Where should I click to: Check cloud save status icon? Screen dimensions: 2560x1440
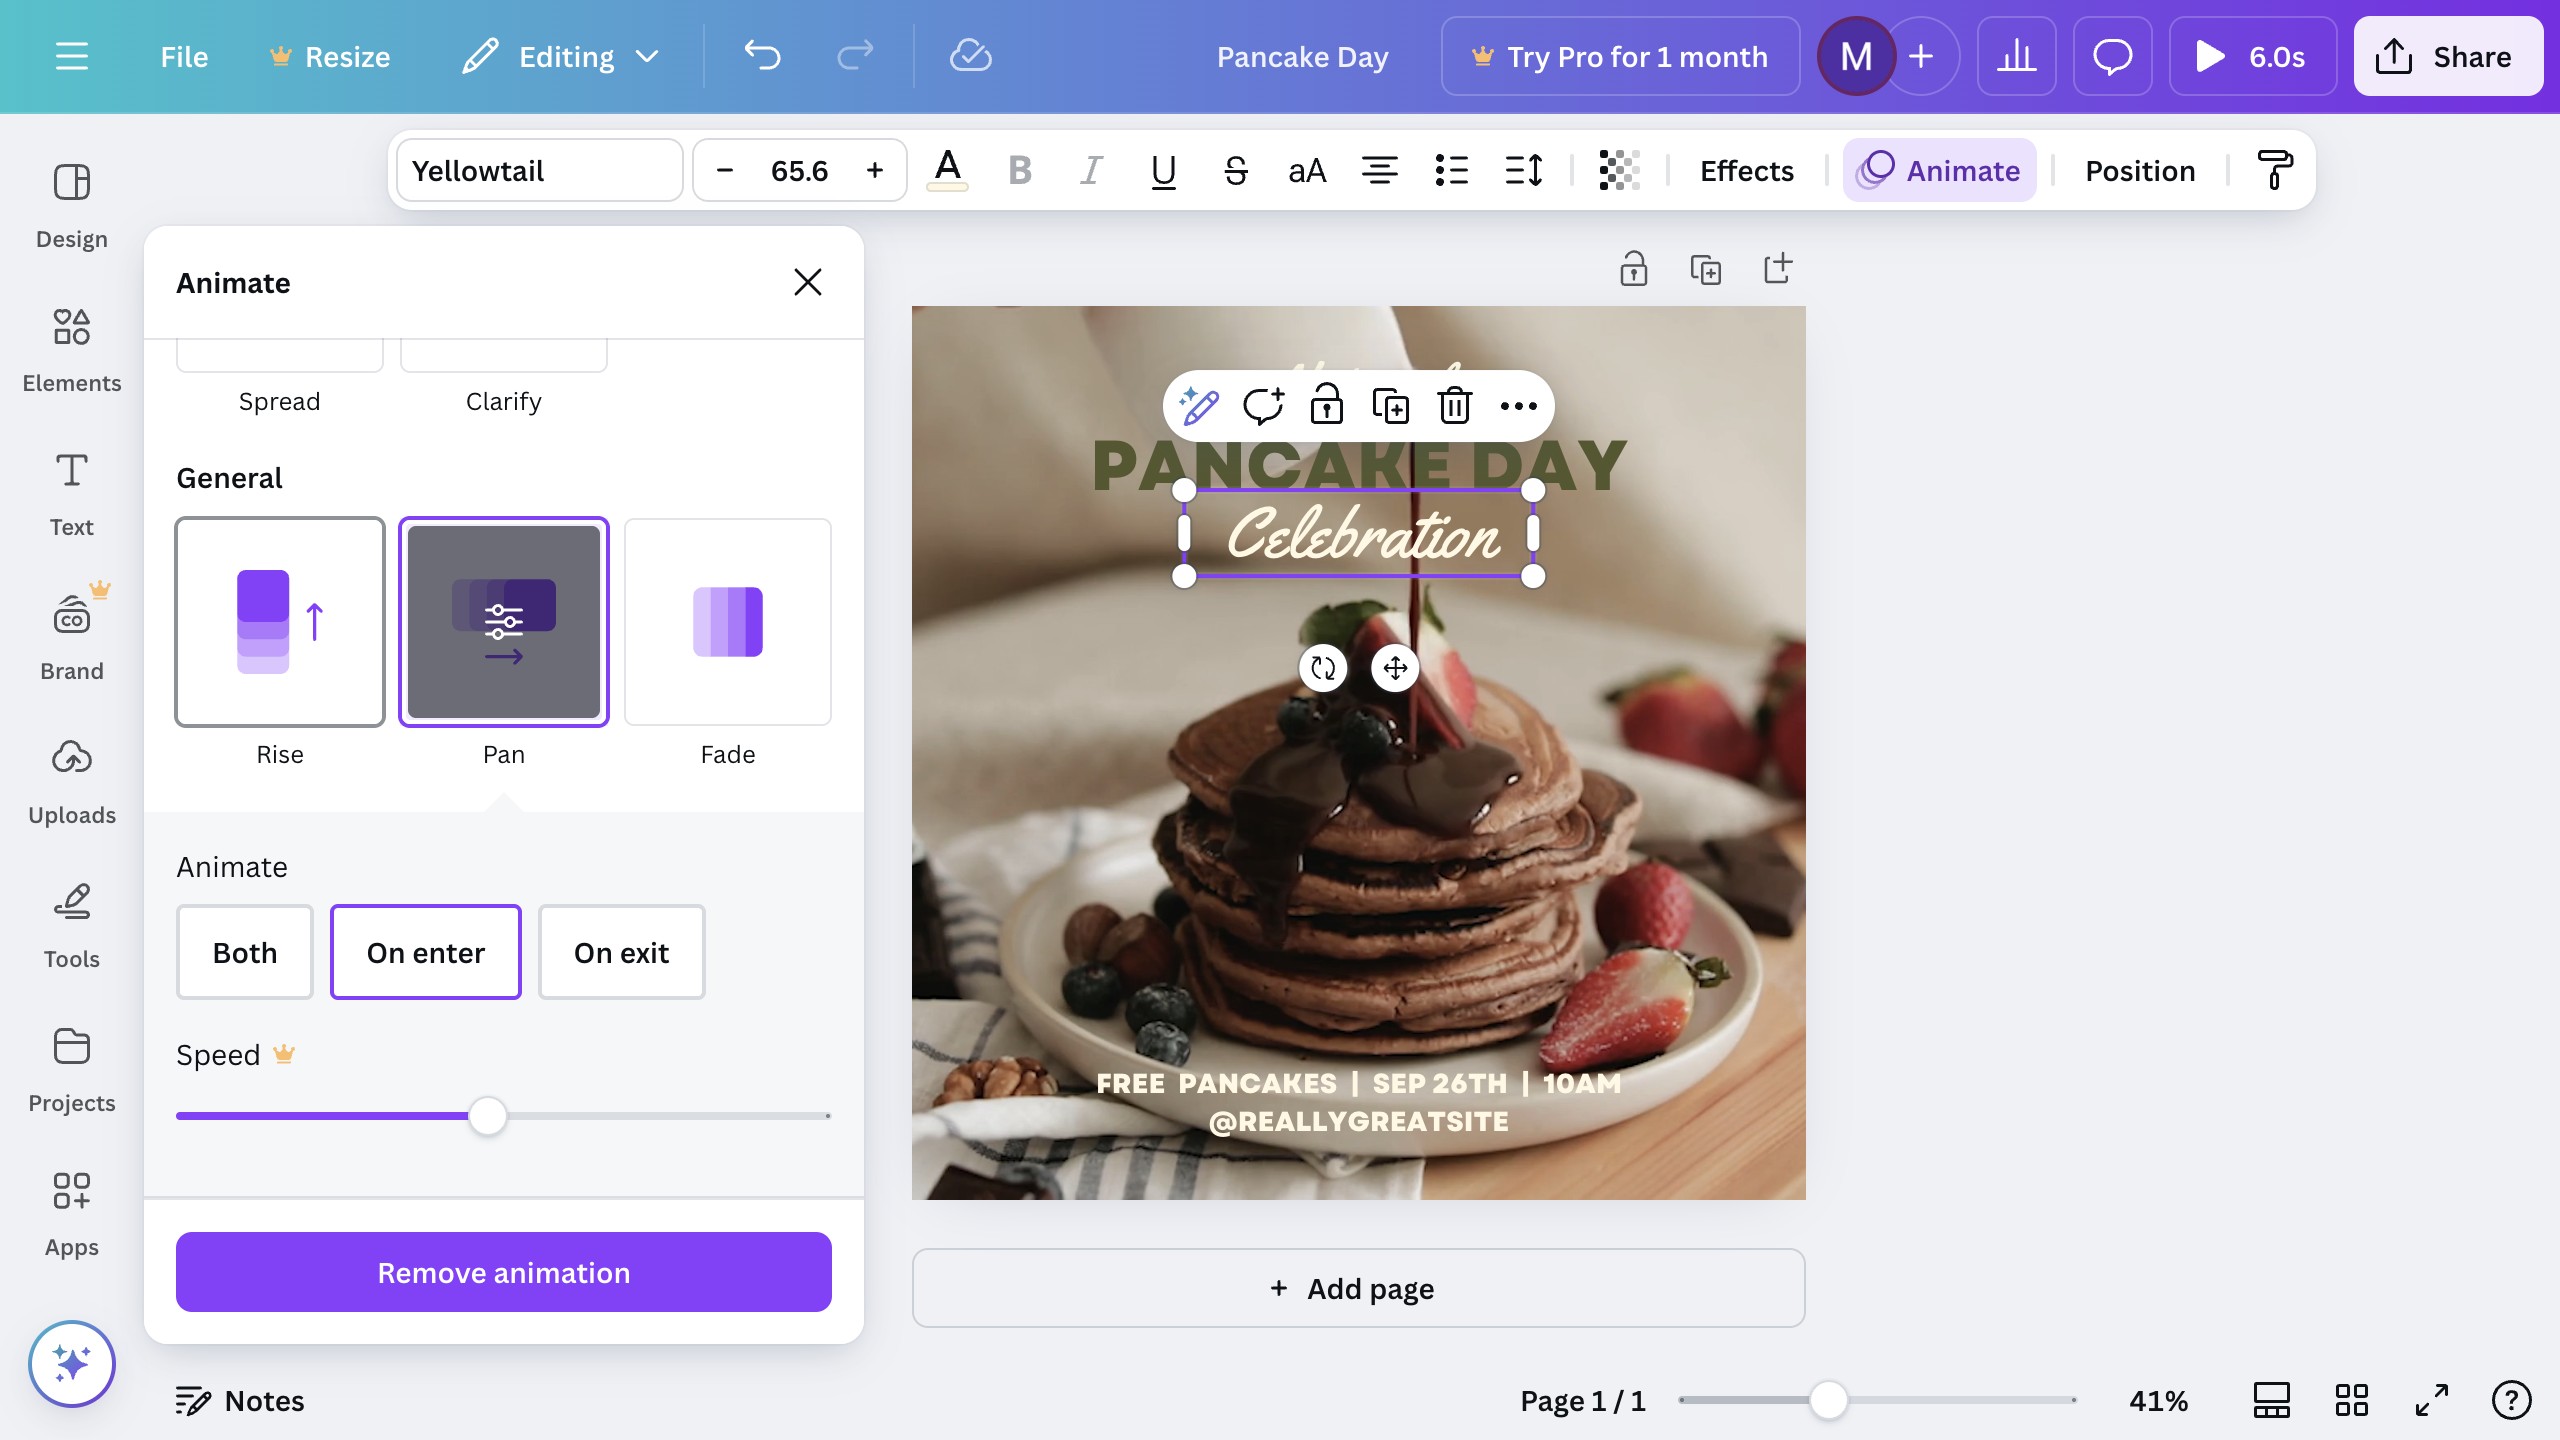(970, 56)
